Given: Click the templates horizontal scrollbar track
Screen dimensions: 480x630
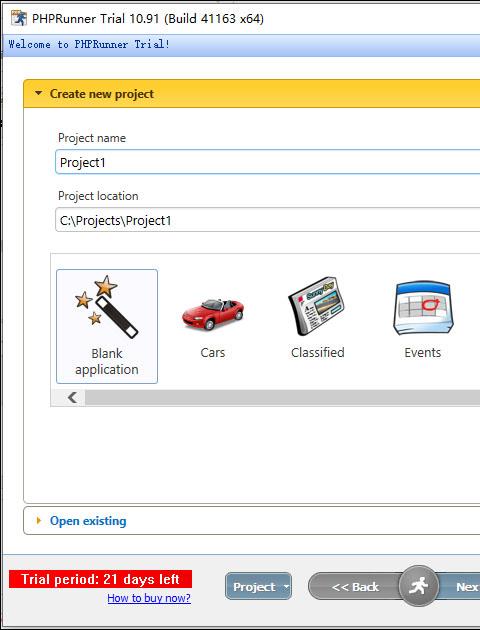Looking at the screenshot, I should click(x=282, y=398).
